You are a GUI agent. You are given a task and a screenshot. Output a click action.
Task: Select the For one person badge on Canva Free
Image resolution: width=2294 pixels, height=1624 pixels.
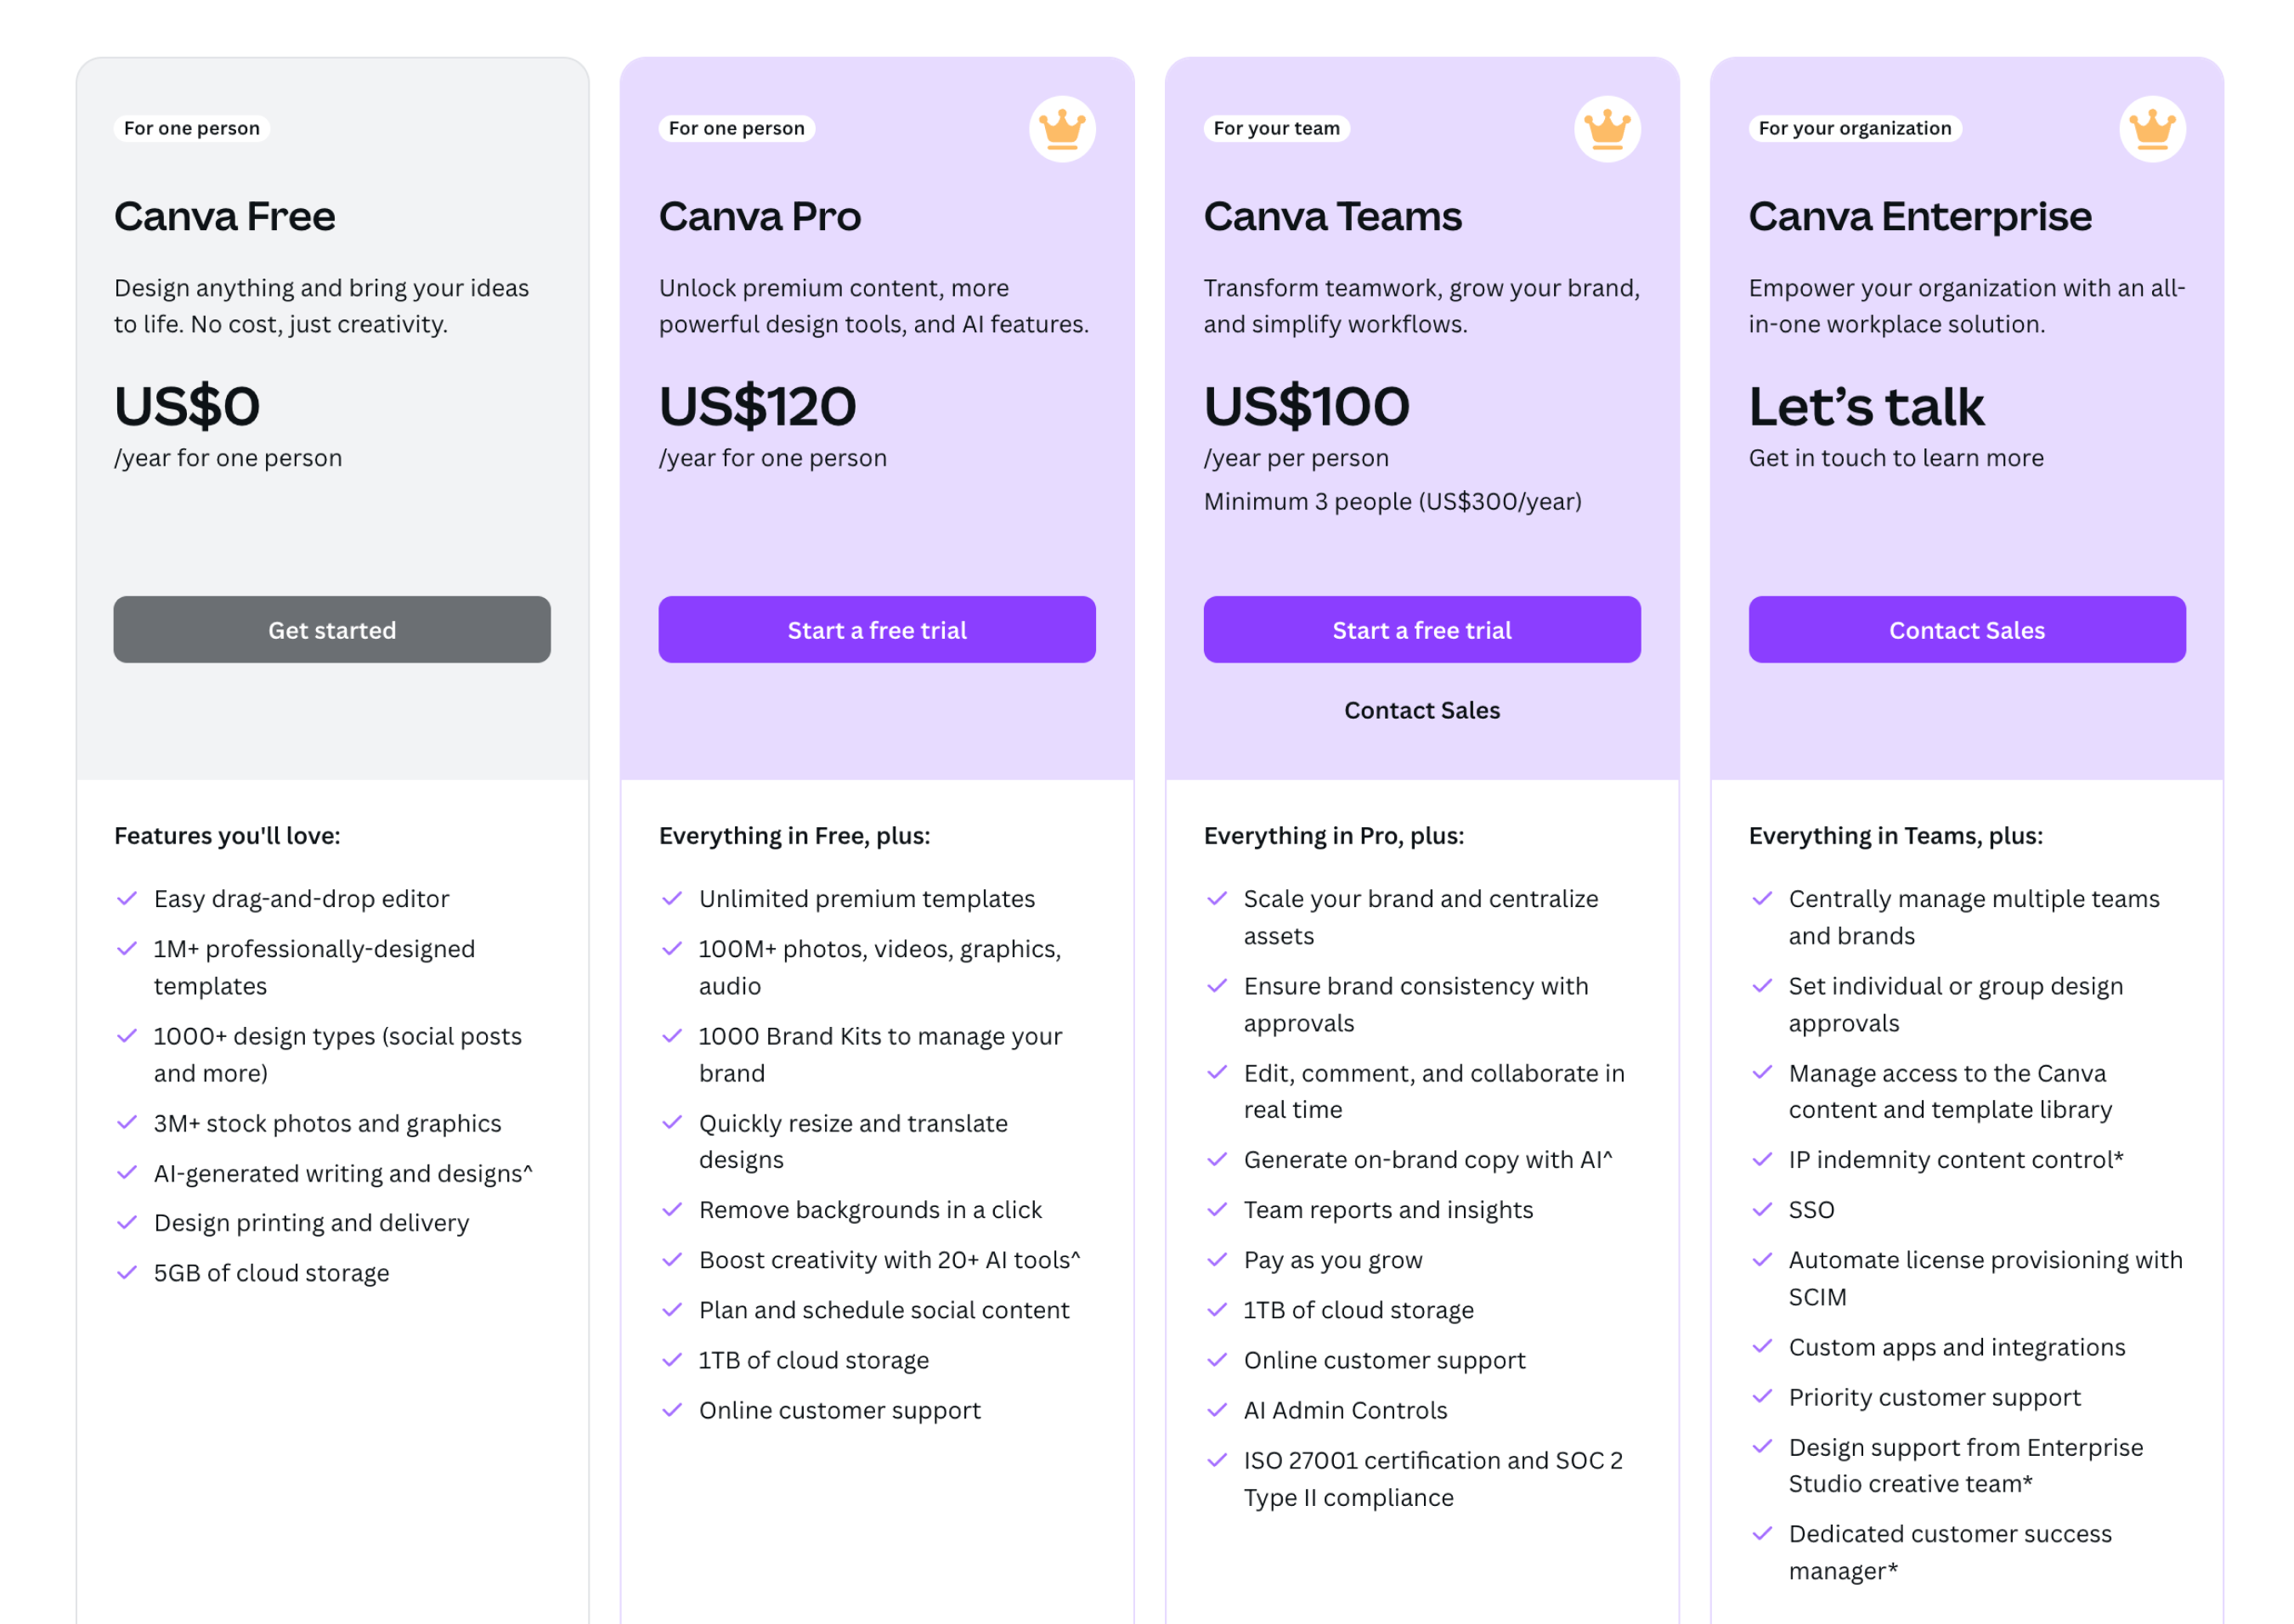coord(190,128)
